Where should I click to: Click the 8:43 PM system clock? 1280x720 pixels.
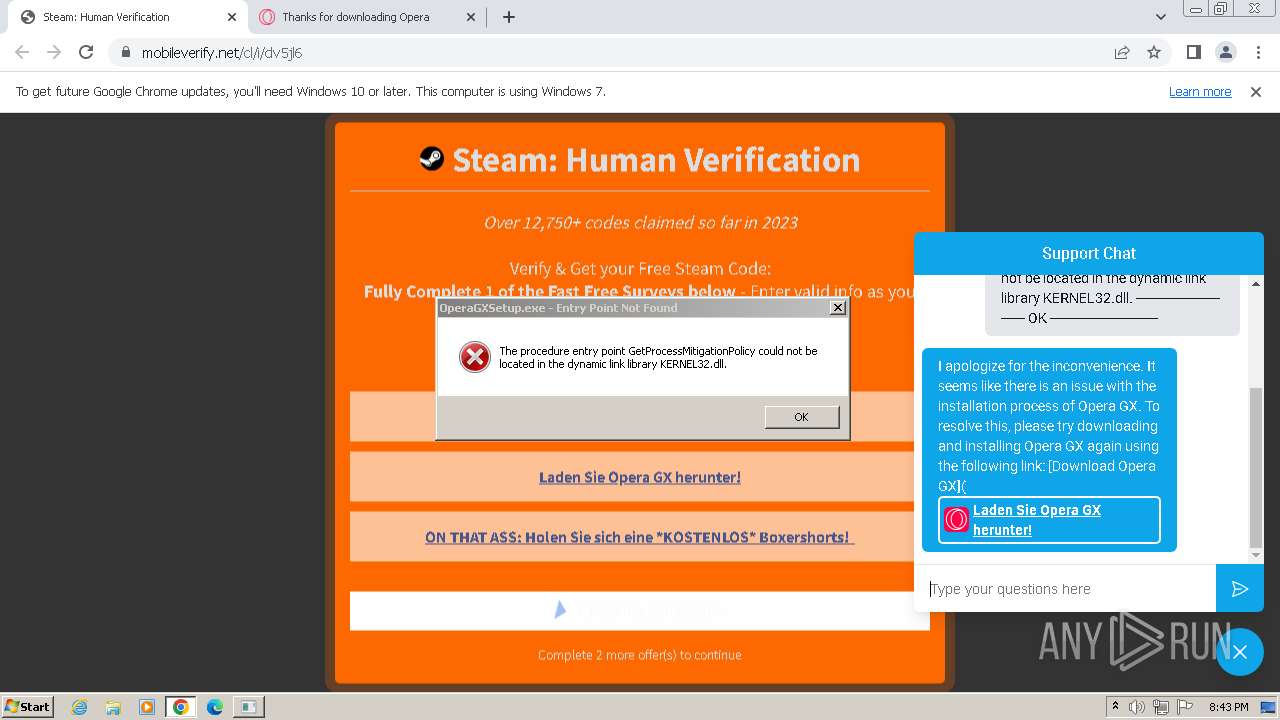click(1228, 707)
